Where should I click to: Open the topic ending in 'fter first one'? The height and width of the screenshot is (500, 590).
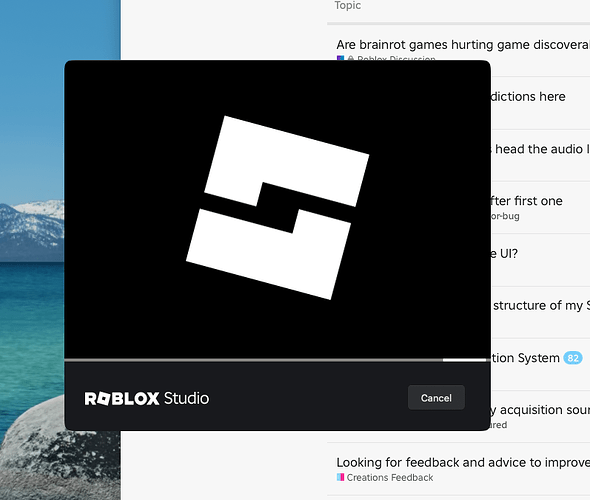pos(527,201)
